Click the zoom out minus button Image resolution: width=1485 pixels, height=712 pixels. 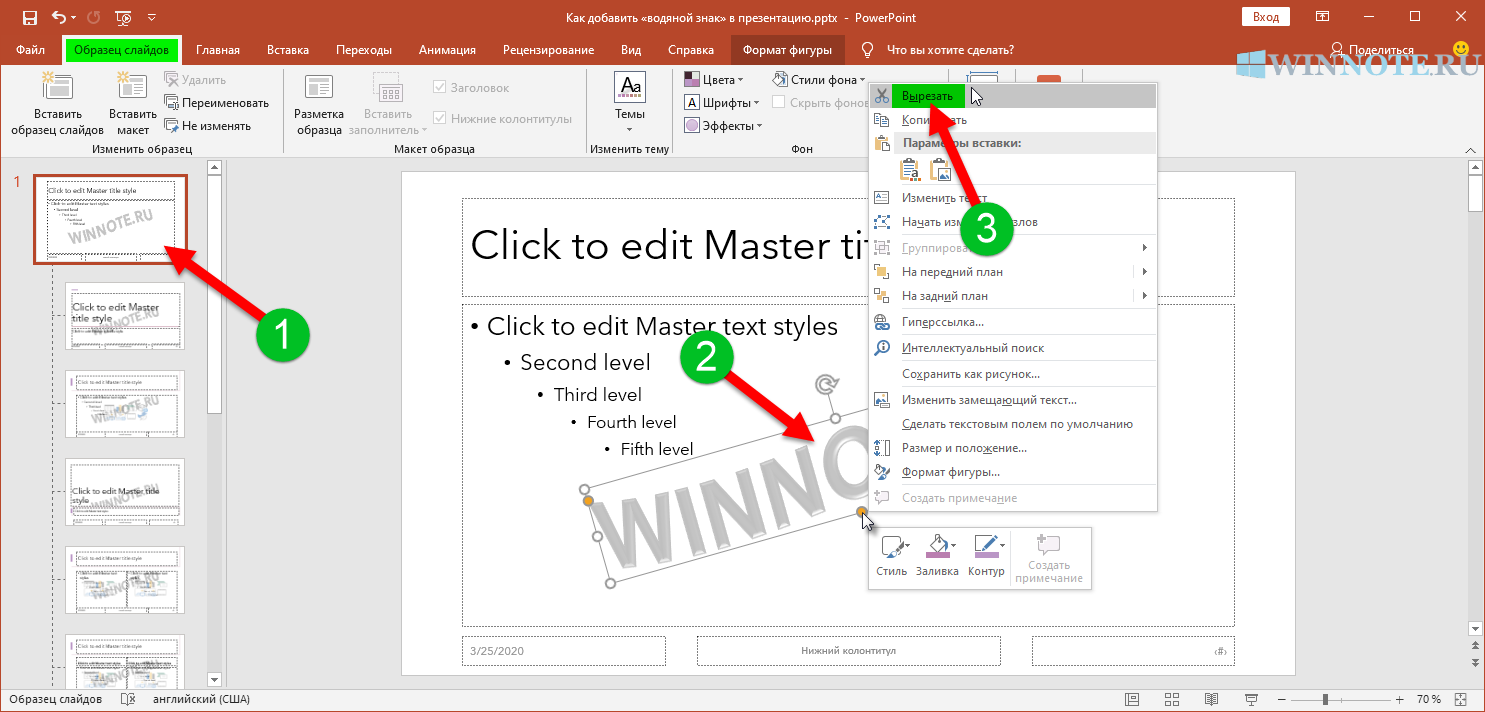1281,699
